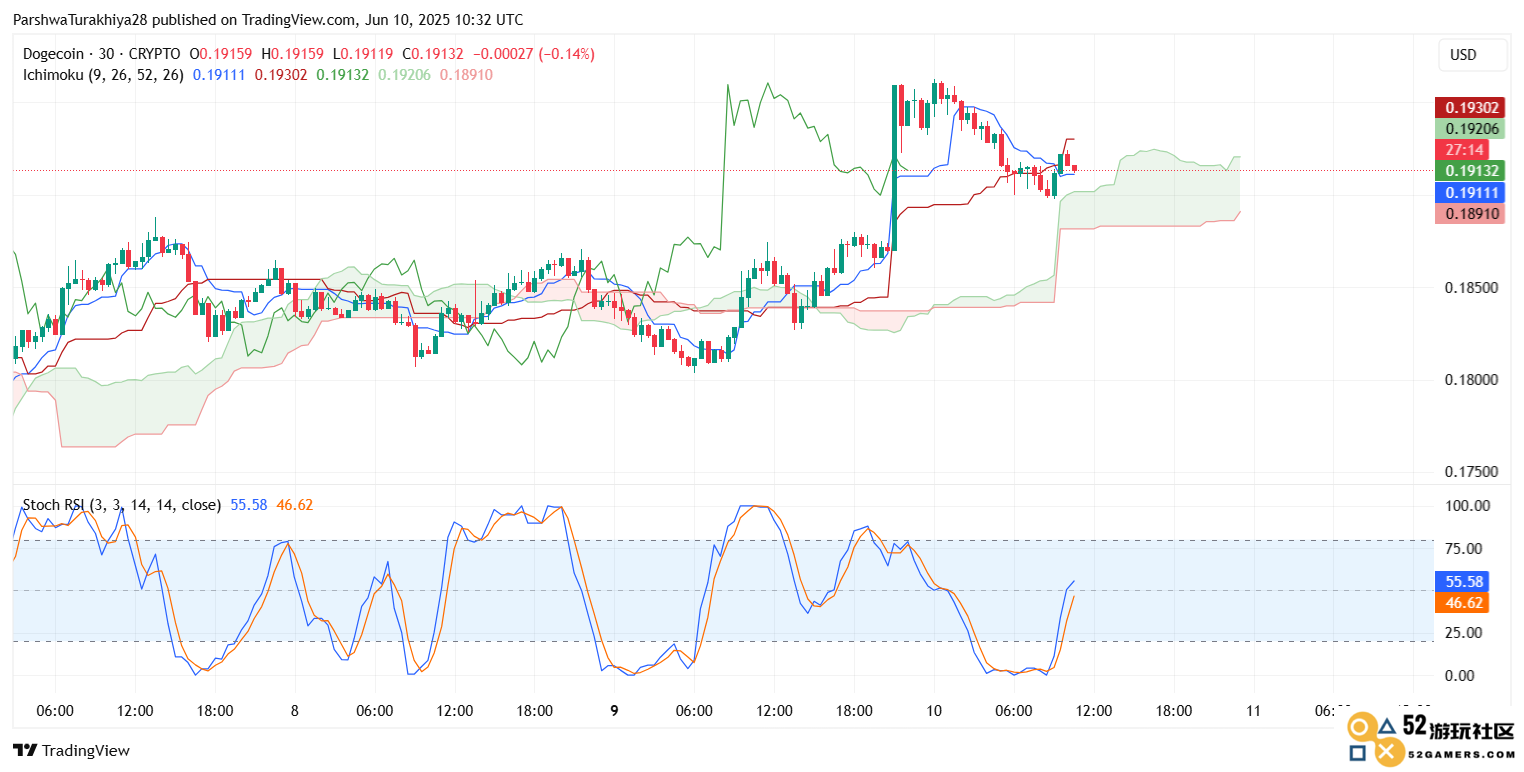Image resolution: width=1524 pixels, height=772 pixels.
Task: Click the 25.00 Stoch RSI axis label
Action: [1466, 632]
